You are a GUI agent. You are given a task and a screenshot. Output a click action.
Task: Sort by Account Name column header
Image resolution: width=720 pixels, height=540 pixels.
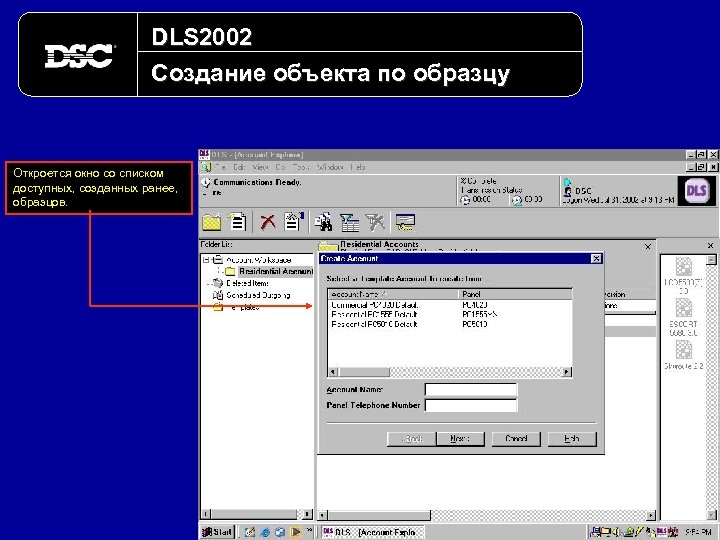point(393,294)
